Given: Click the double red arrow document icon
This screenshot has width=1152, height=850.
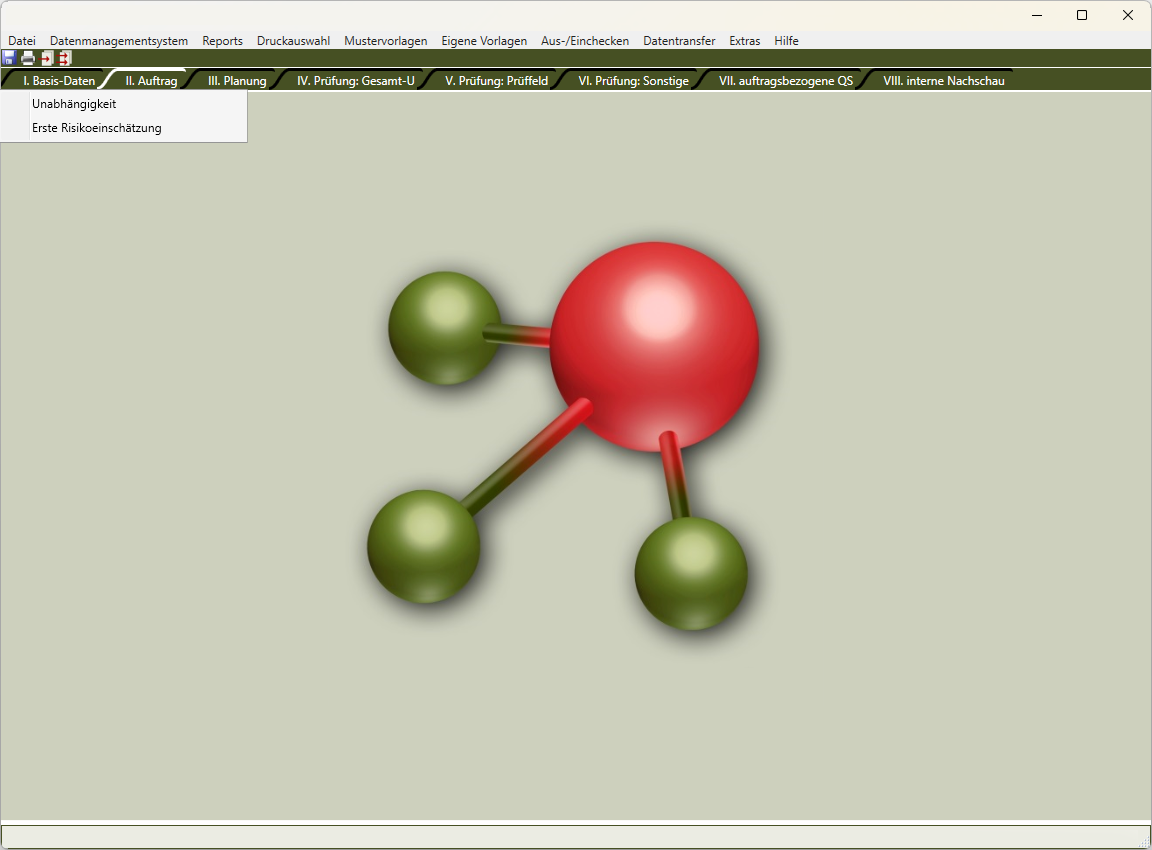Looking at the screenshot, I should [x=65, y=58].
